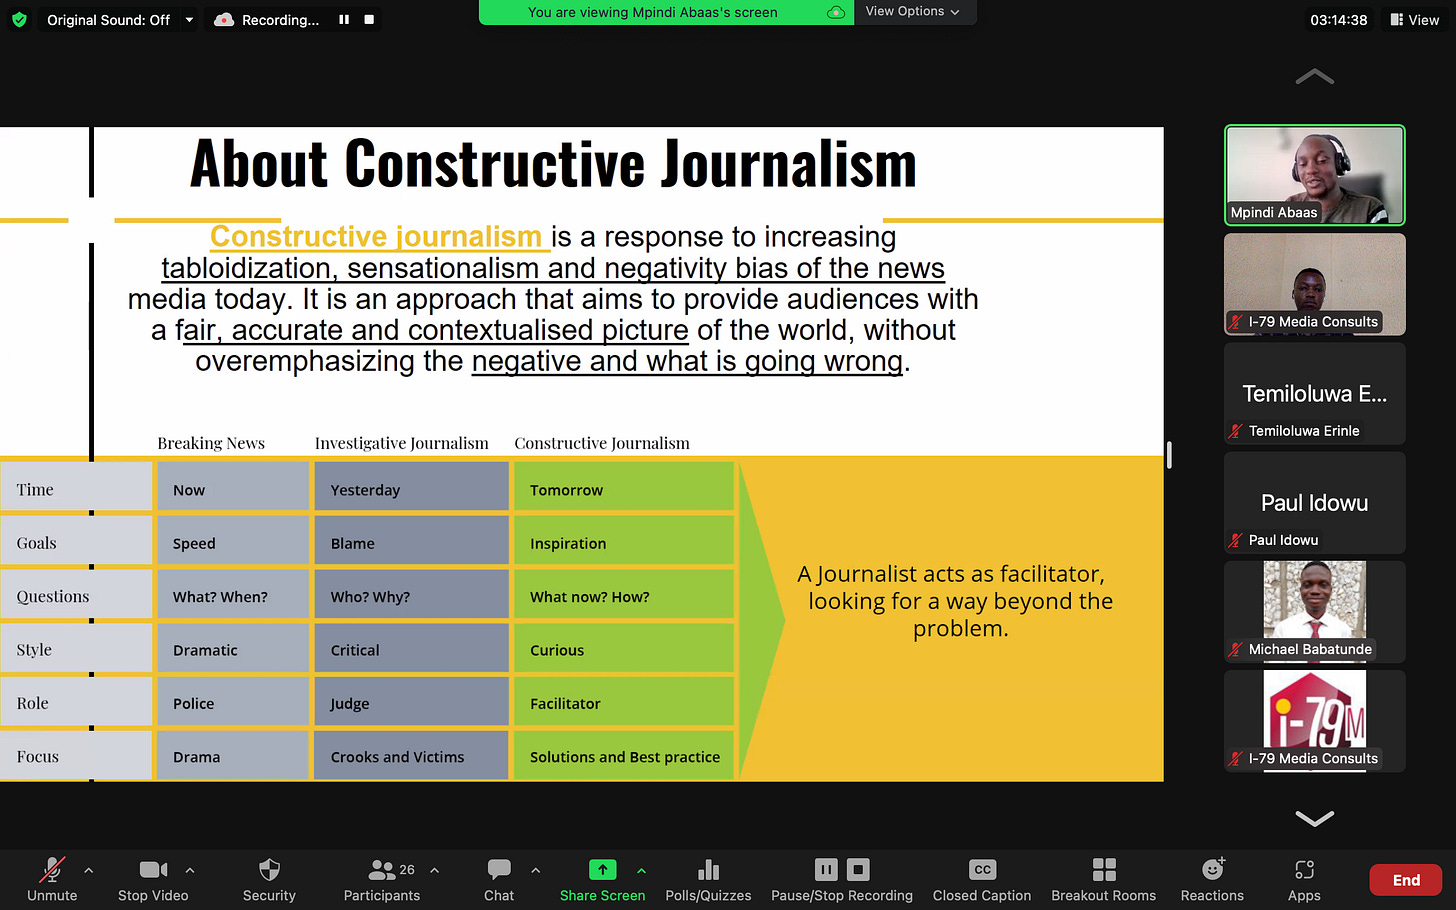Image resolution: width=1456 pixels, height=910 pixels.
Task: Click 'Police' cell in Role row
Action: click(232, 703)
